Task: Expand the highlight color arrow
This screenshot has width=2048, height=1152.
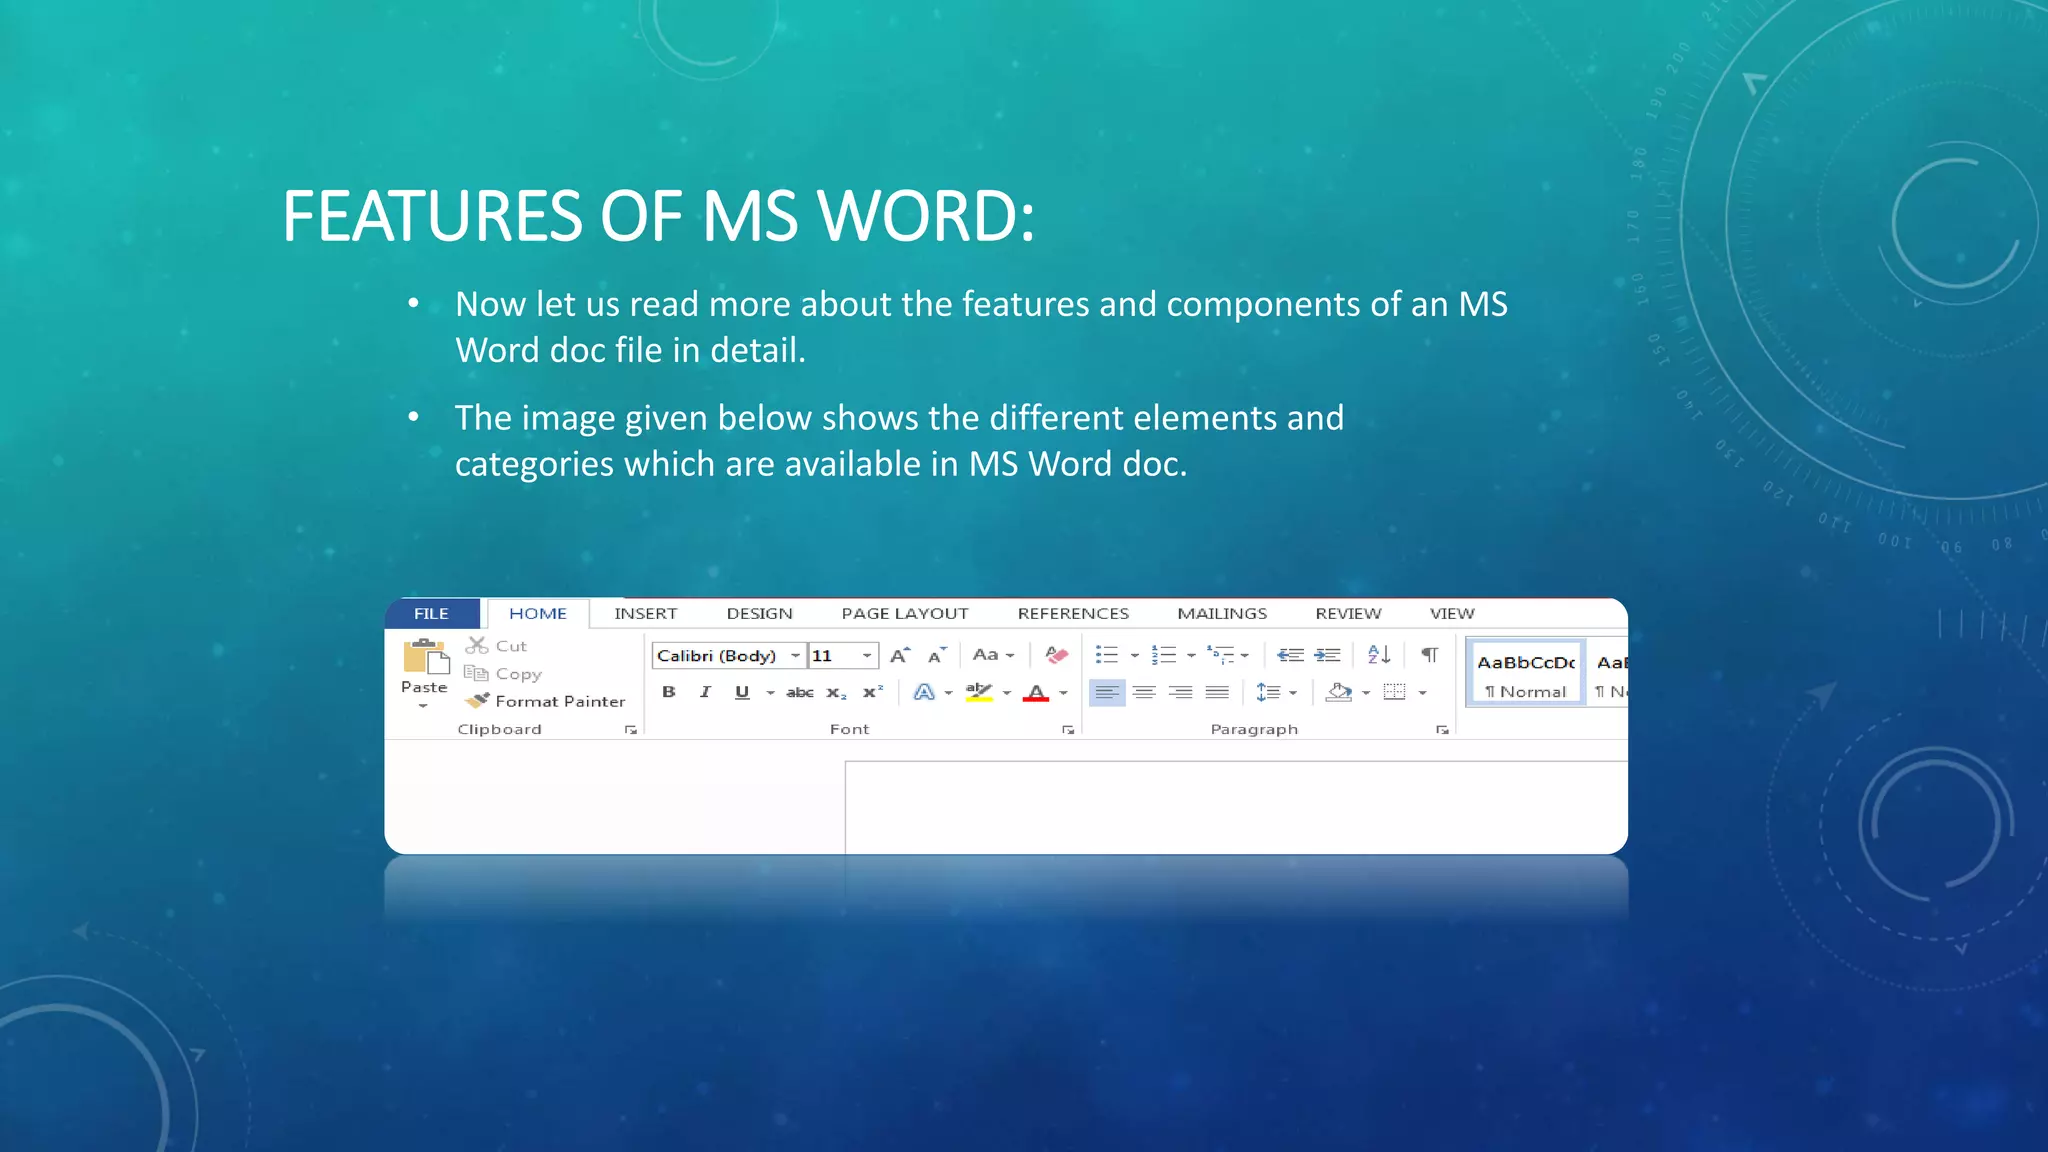Action: pos(1006,693)
